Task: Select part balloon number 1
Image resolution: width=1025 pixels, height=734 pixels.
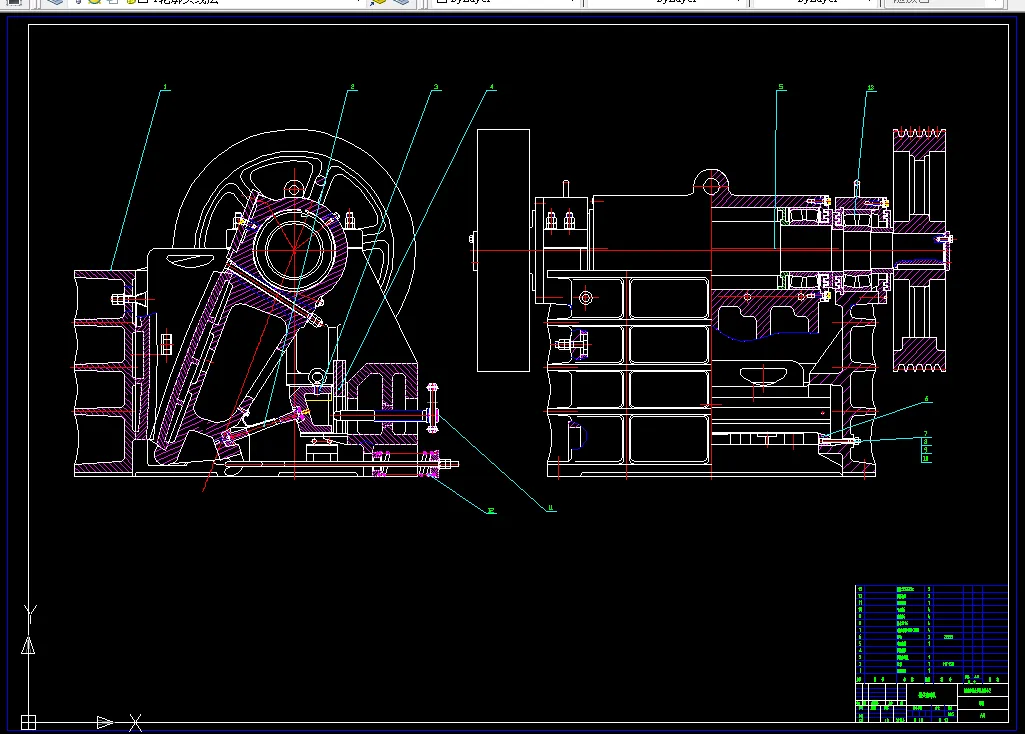Action: coord(165,87)
